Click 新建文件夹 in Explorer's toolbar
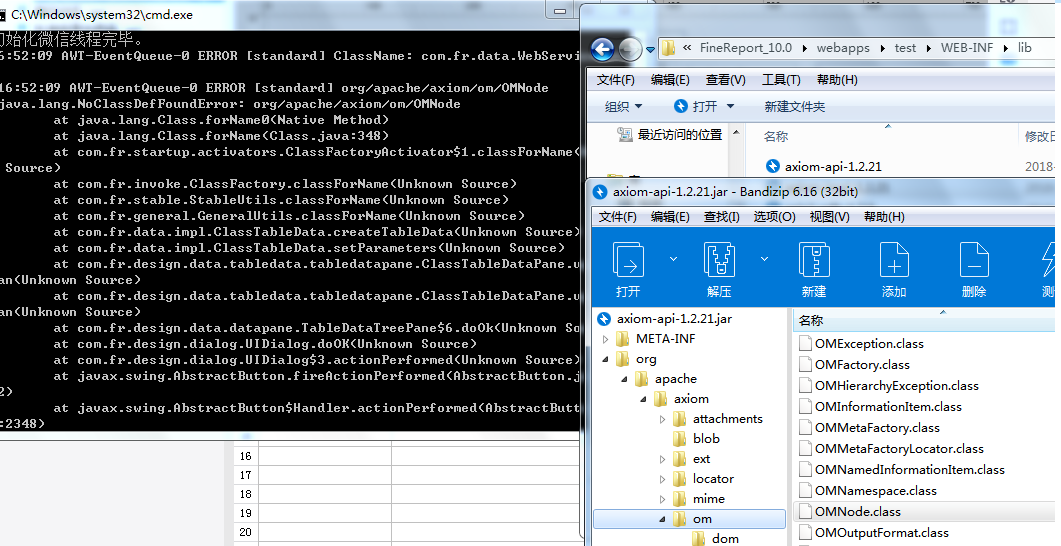 pos(794,106)
